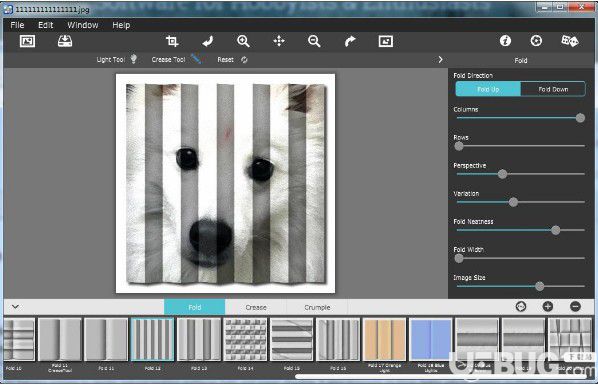This screenshot has height=386, width=598.
Task: Select the Move/Pan arrows icon
Action: click(x=279, y=41)
